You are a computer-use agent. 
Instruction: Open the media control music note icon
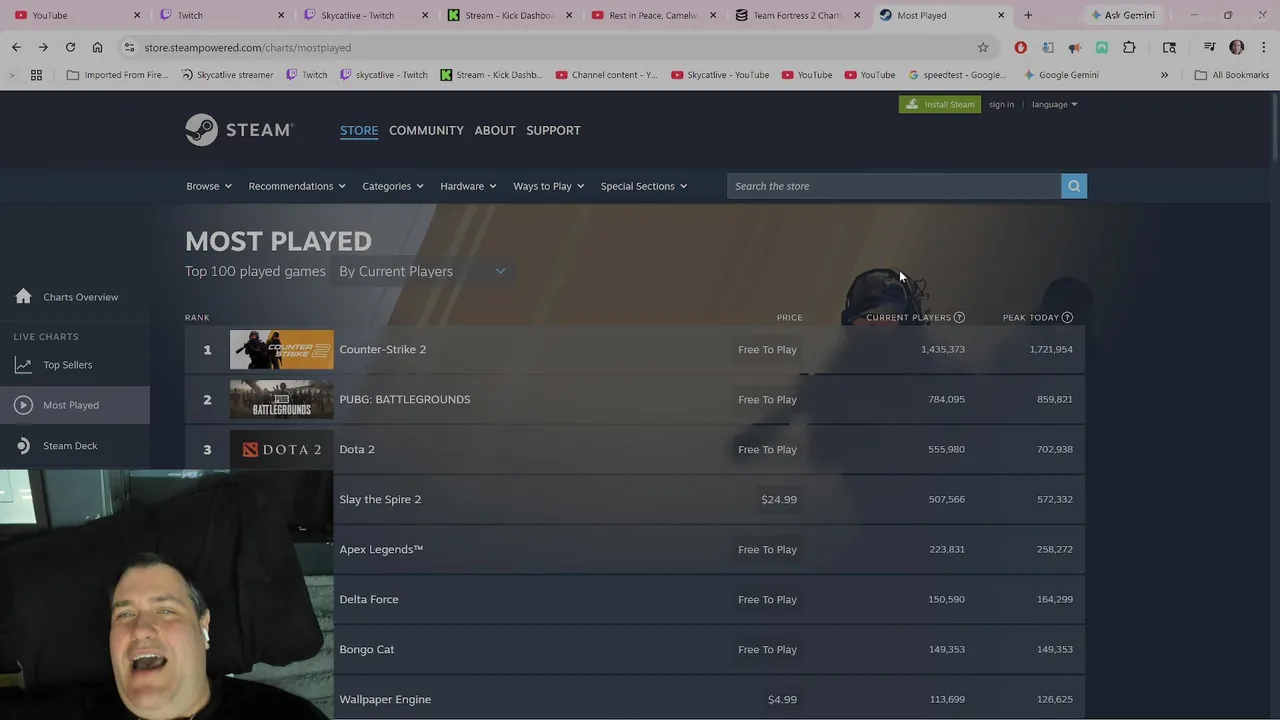[1209, 47]
